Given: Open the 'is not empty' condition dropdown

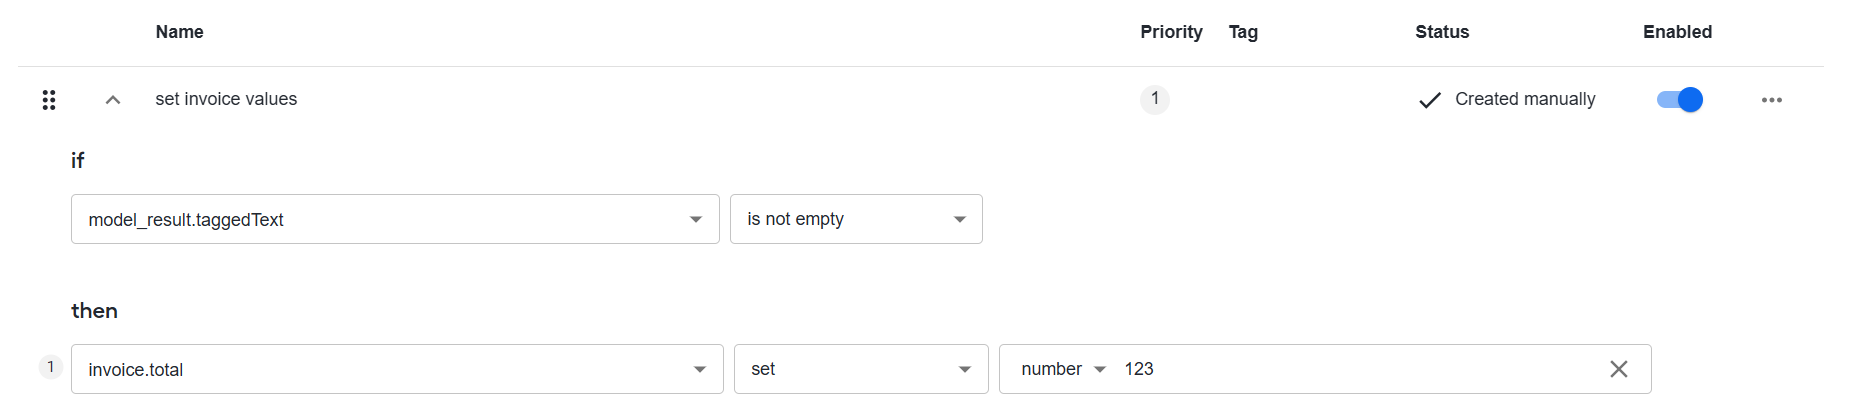Looking at the screenshot, I should [x=856, y=219].
